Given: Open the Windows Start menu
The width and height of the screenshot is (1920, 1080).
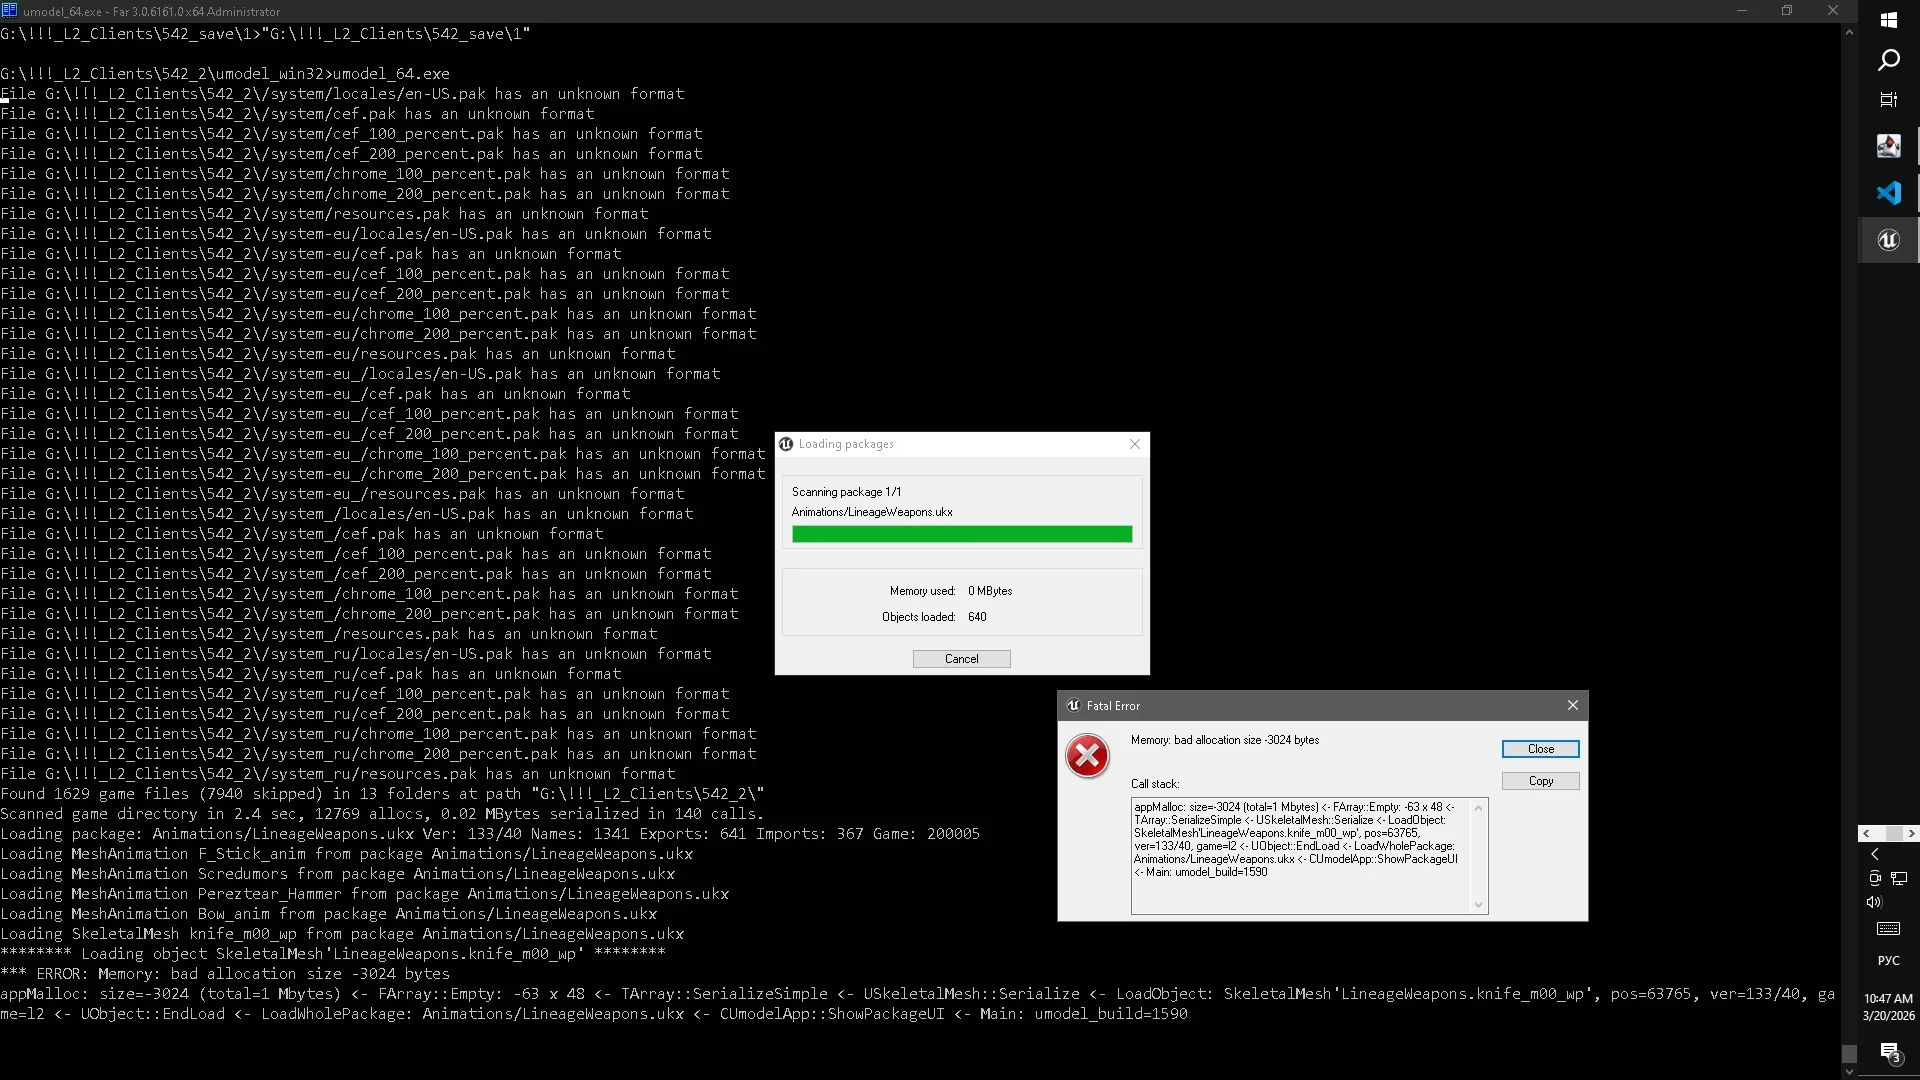Looking at the screenshot, I should pos(1888,20).
